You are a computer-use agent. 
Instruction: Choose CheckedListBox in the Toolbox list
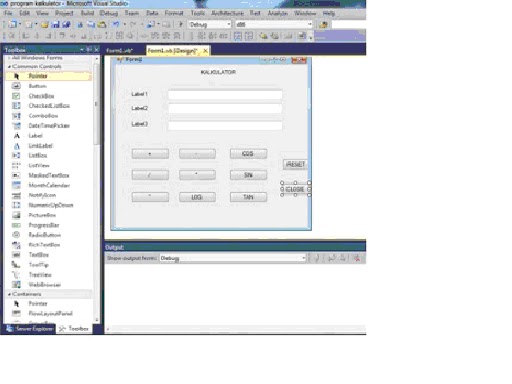49,106
